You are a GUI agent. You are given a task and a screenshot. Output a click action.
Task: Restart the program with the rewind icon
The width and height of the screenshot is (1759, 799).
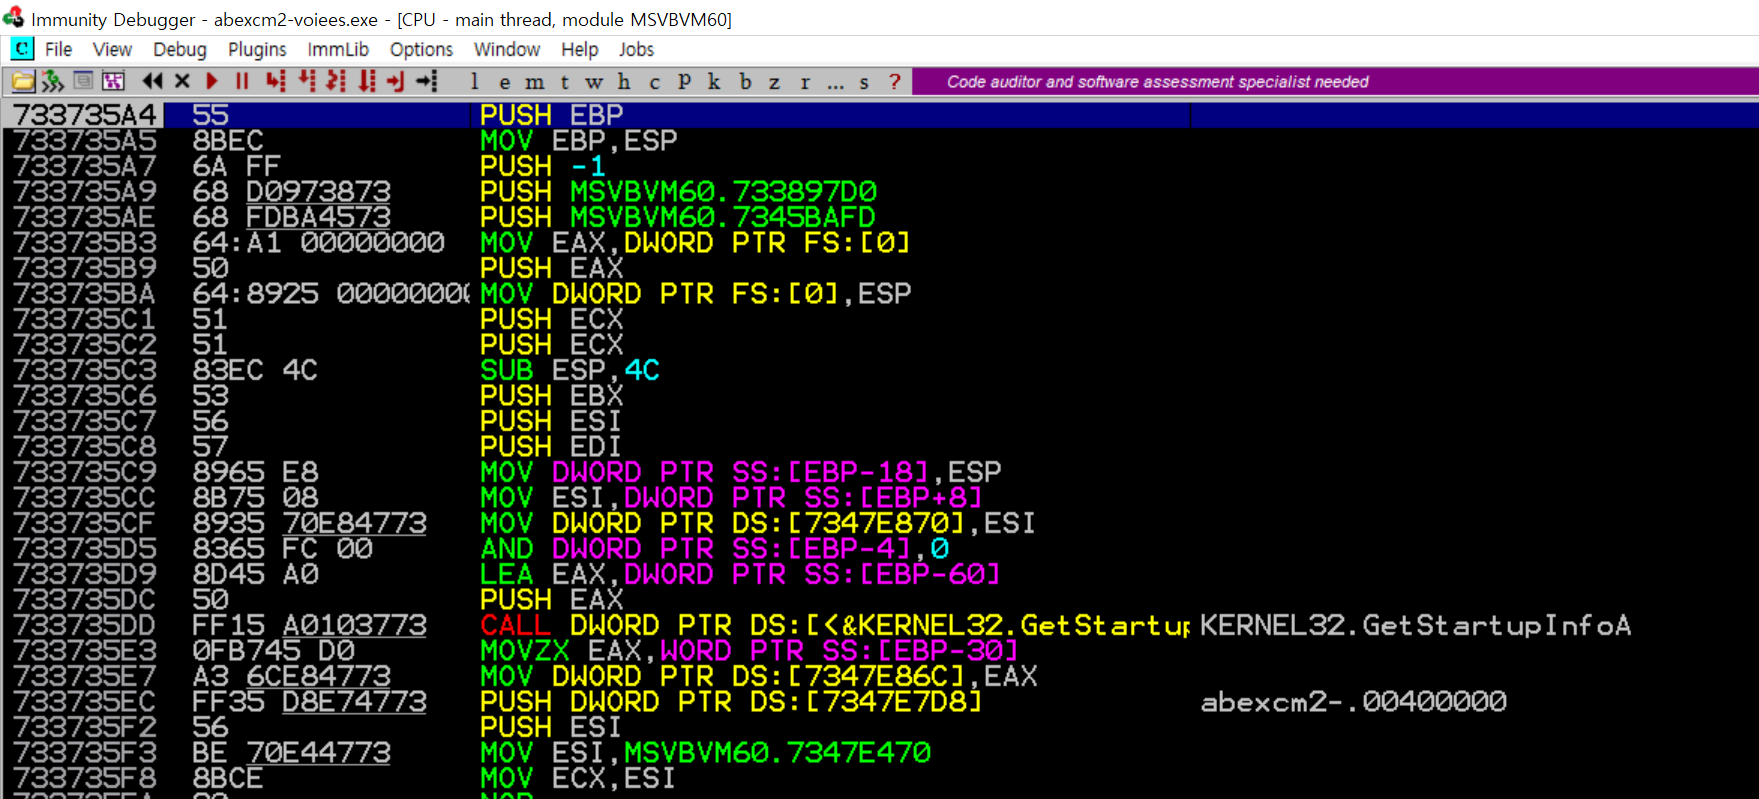click(152, 81)
